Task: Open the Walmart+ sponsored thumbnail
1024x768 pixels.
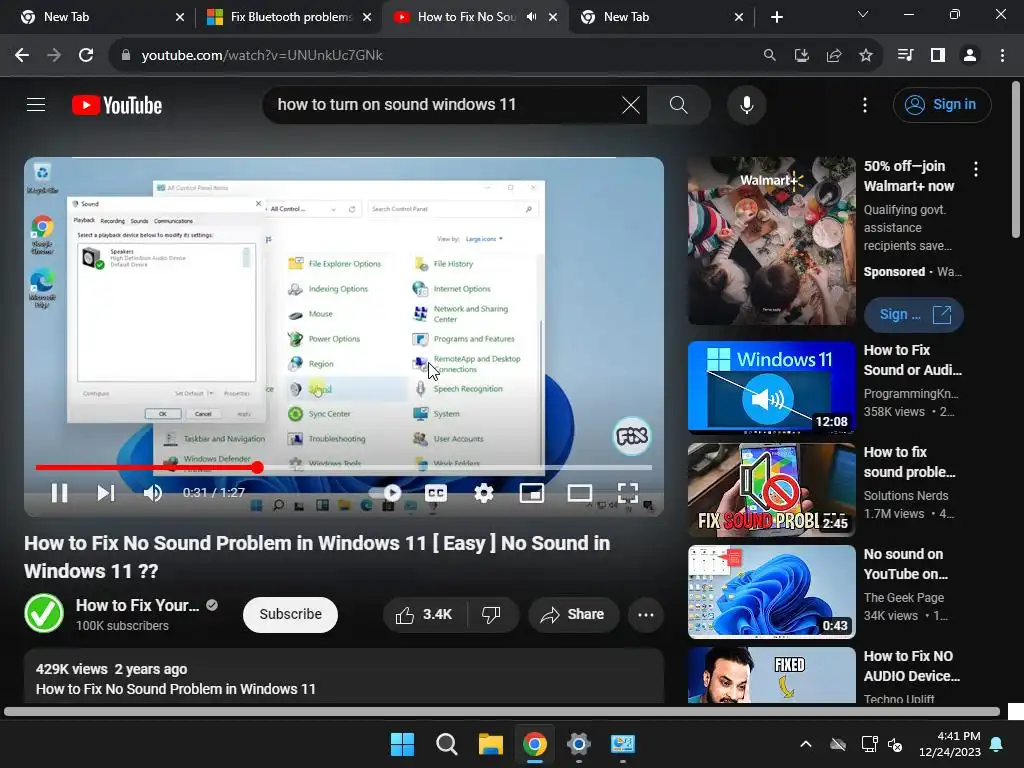Action: pos(771,241)
